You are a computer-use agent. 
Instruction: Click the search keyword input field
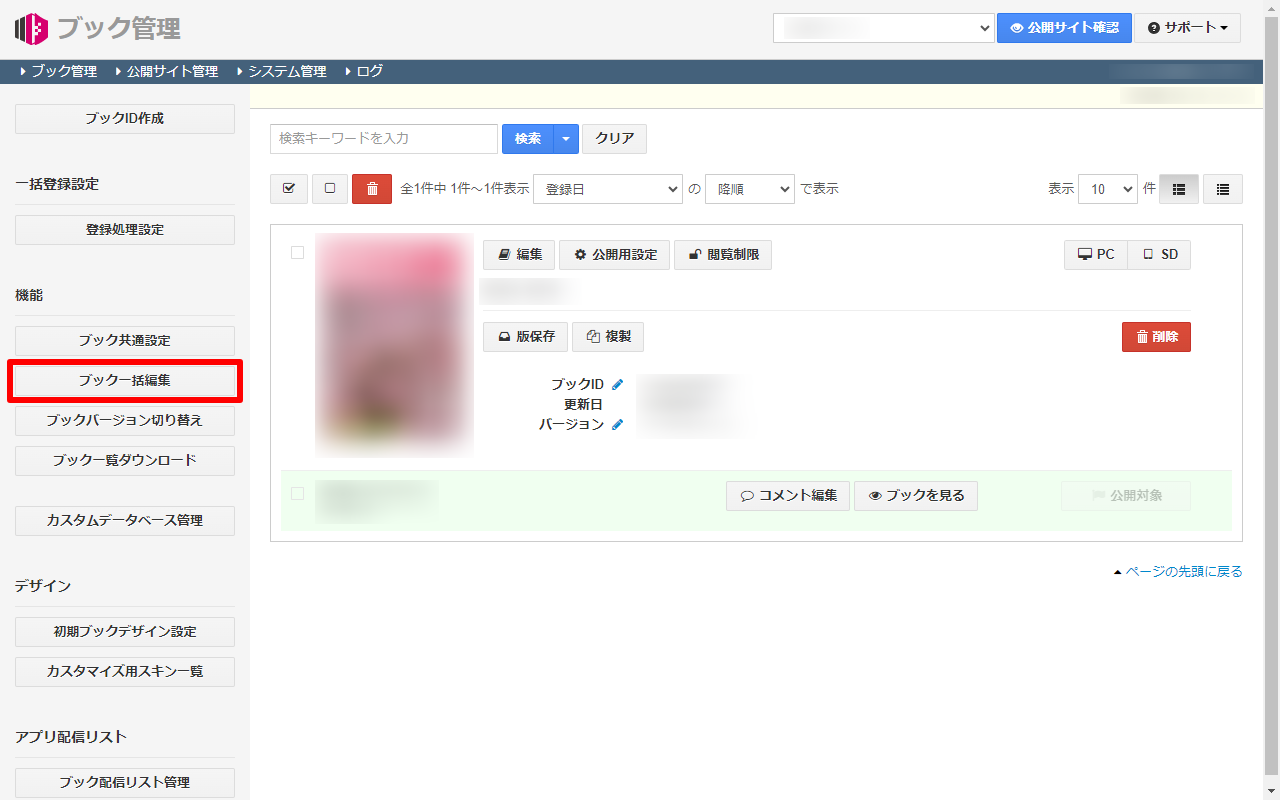coord(383,139)
